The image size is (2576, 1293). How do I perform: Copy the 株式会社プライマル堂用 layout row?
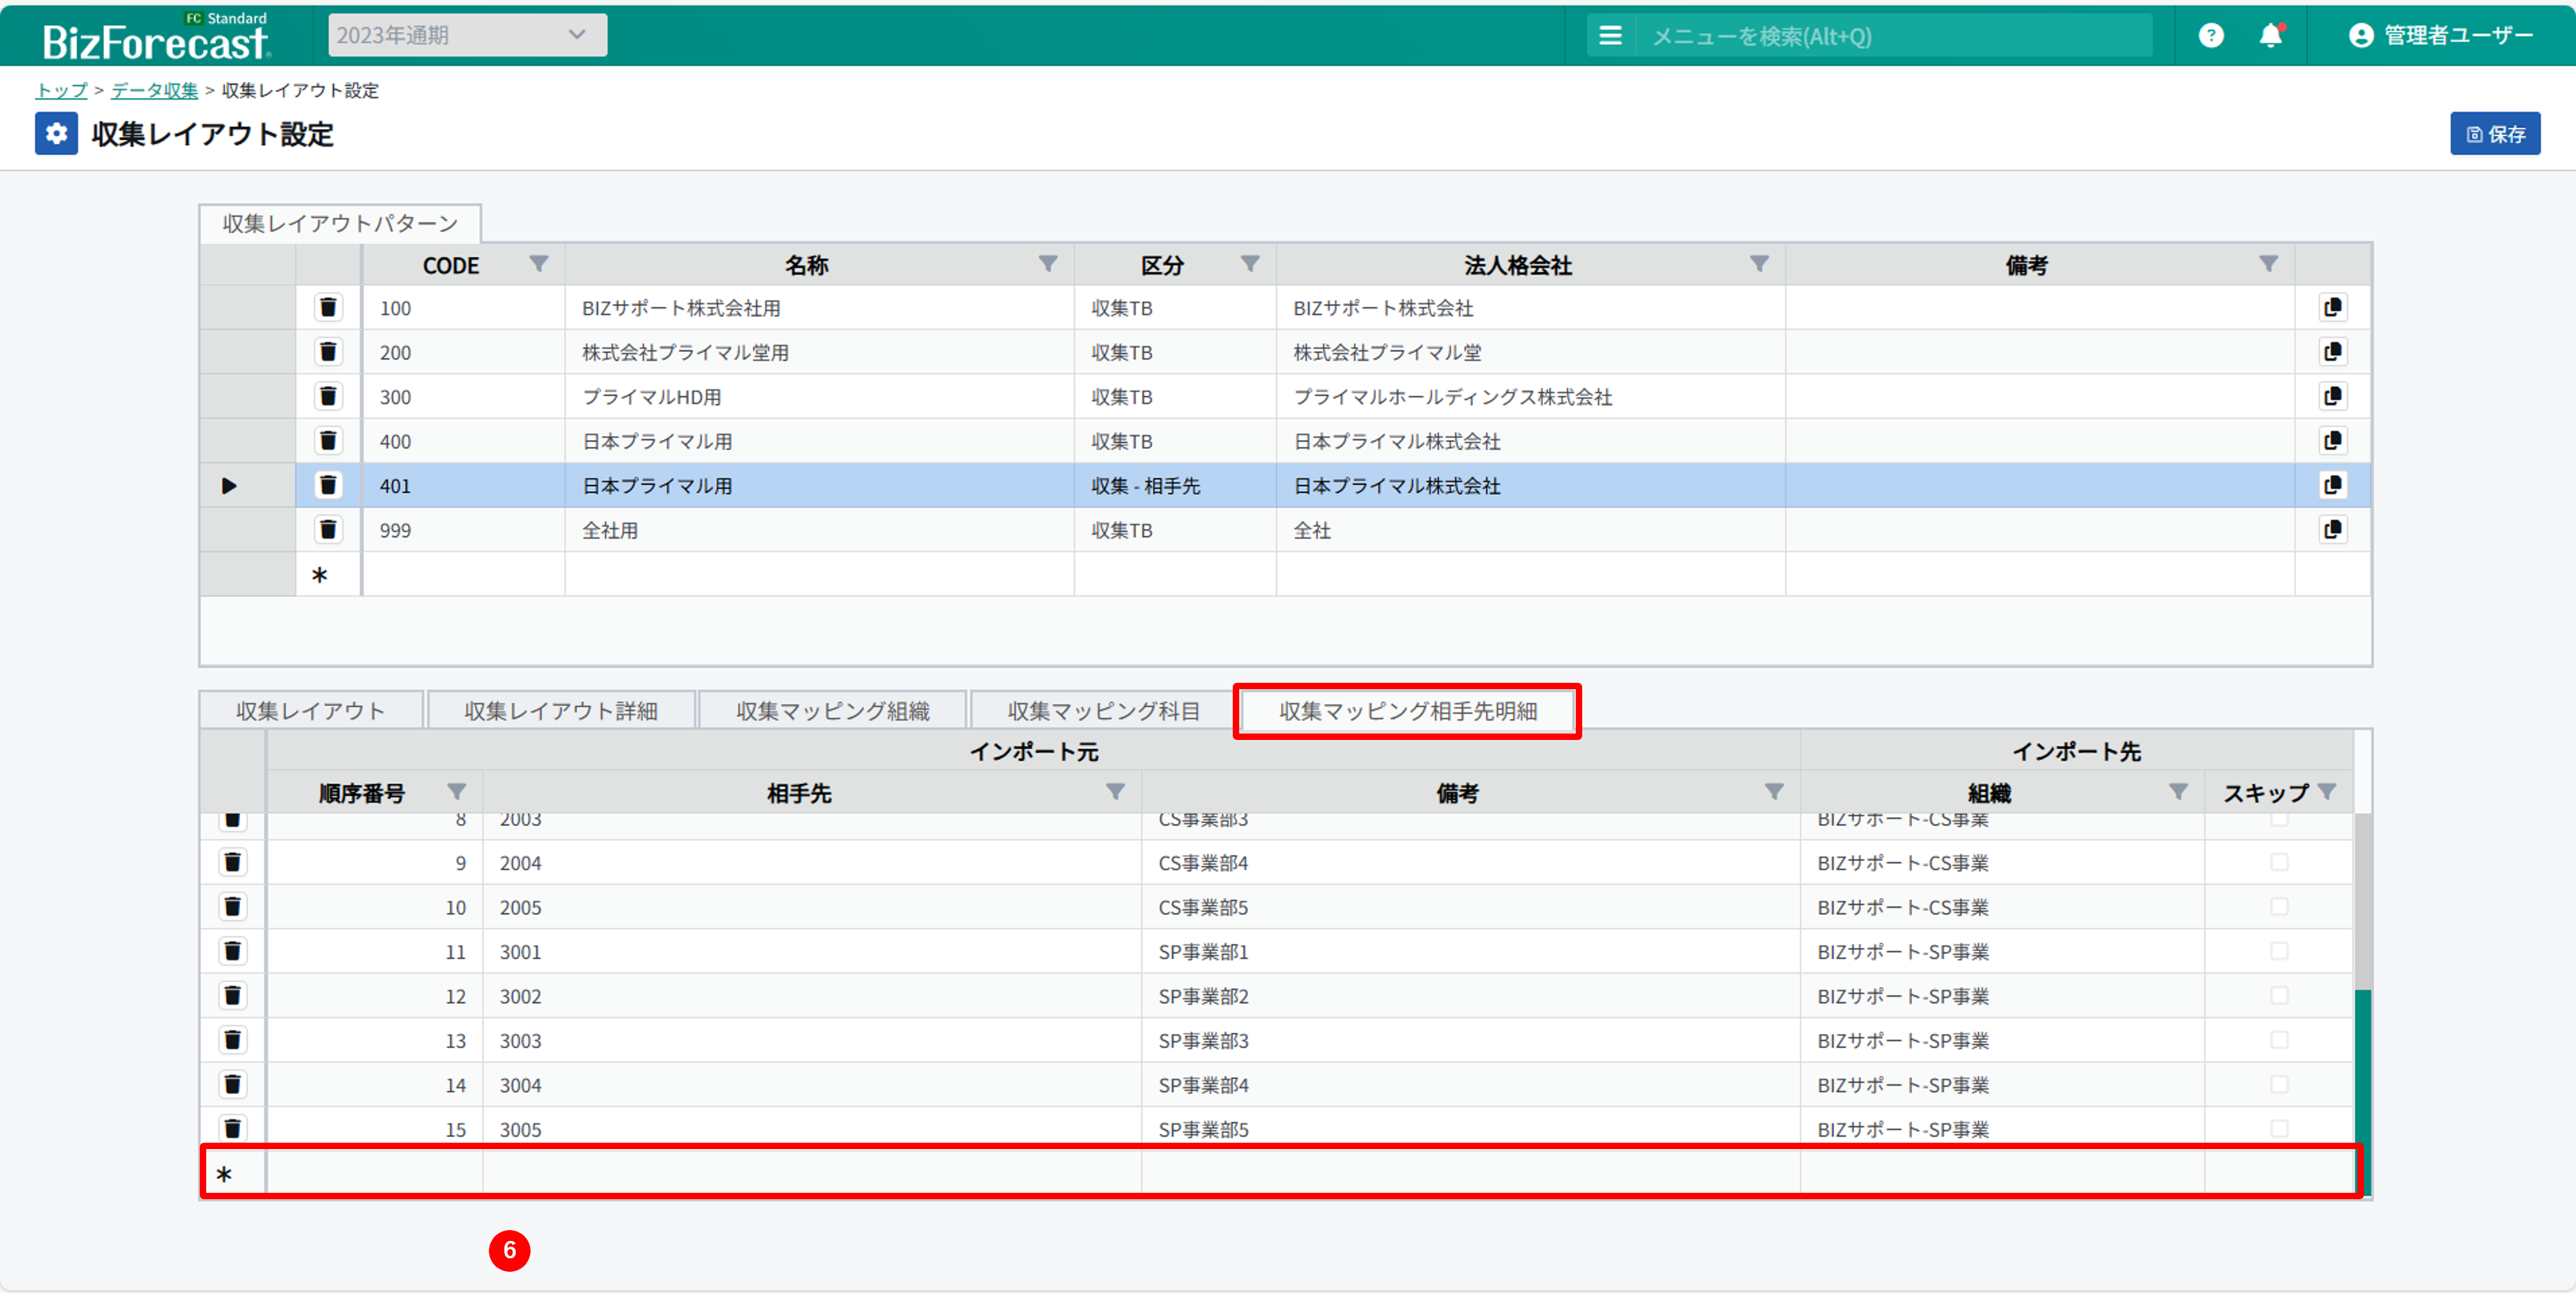[x=2332, y=352]
